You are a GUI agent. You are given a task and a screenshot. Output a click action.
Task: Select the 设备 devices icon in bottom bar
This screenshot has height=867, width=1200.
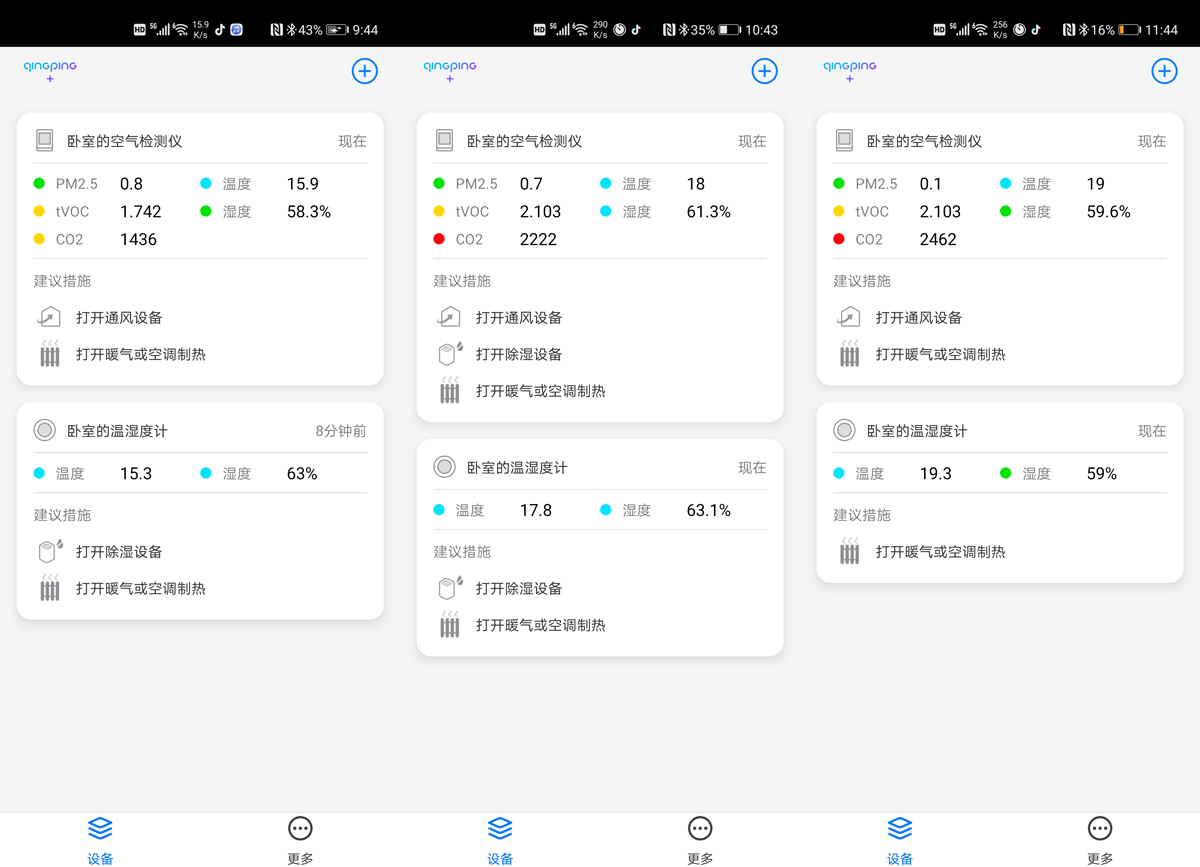100,828
